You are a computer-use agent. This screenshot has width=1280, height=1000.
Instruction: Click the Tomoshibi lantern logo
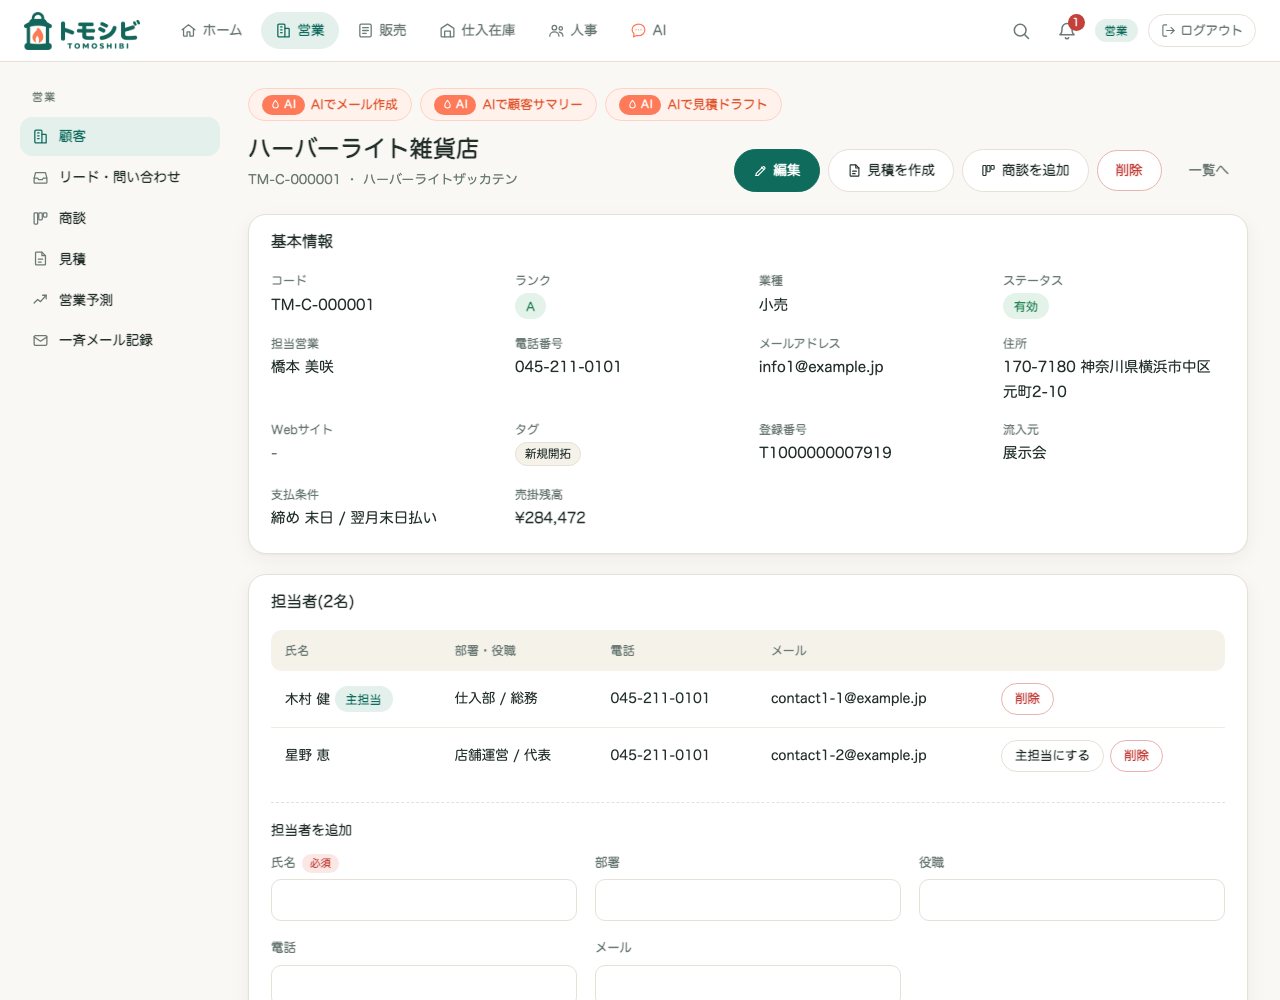click(x=81, y=31)
